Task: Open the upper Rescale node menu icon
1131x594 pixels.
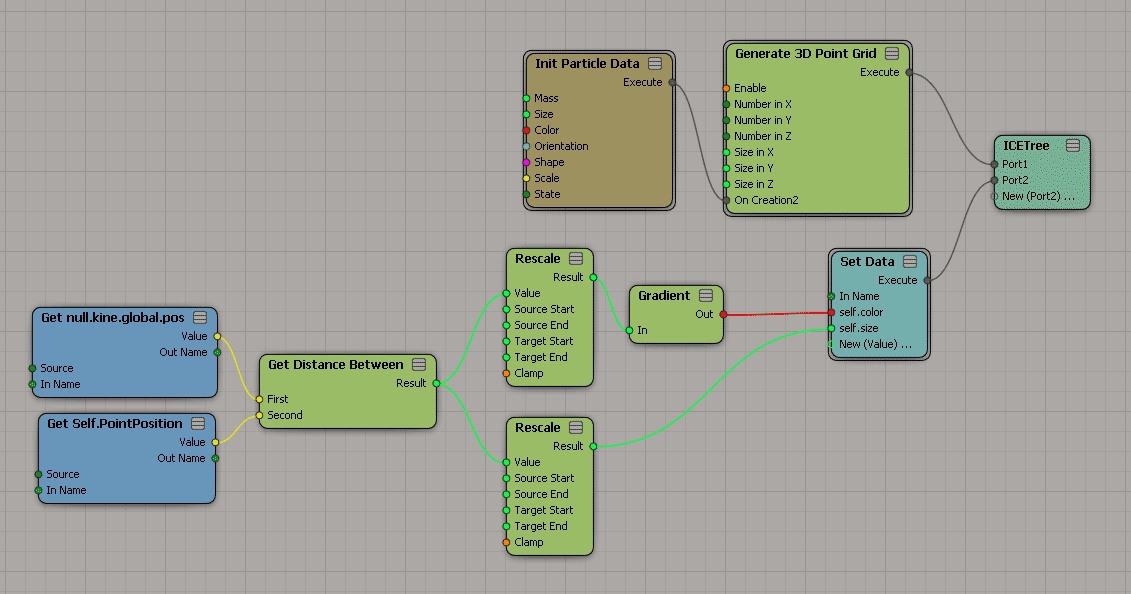Action: pyautogui.click(x=576, y=259)
